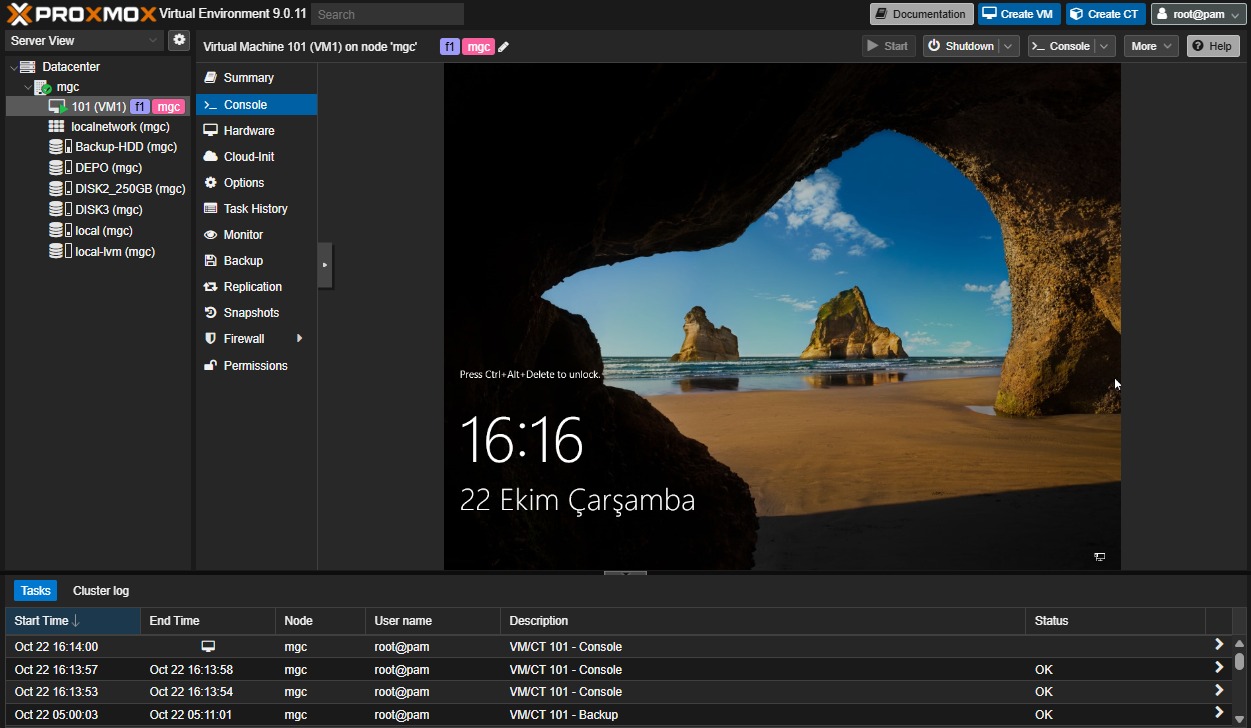The height and width of the screenshot is (728, 1251).
Task: Open the Backup-HDD (mgc) storage
Action: click(x=125, y=147)
